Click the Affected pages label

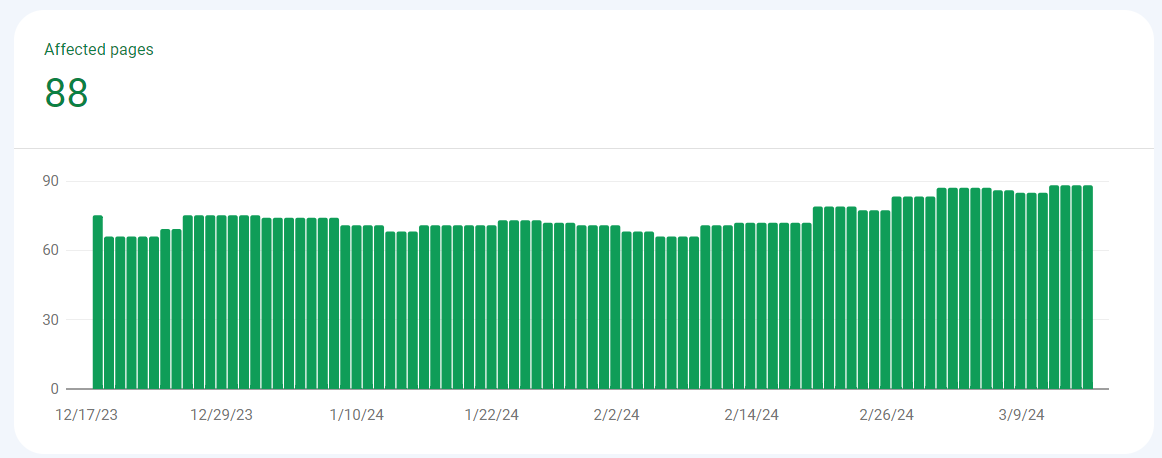coord(99,50)
